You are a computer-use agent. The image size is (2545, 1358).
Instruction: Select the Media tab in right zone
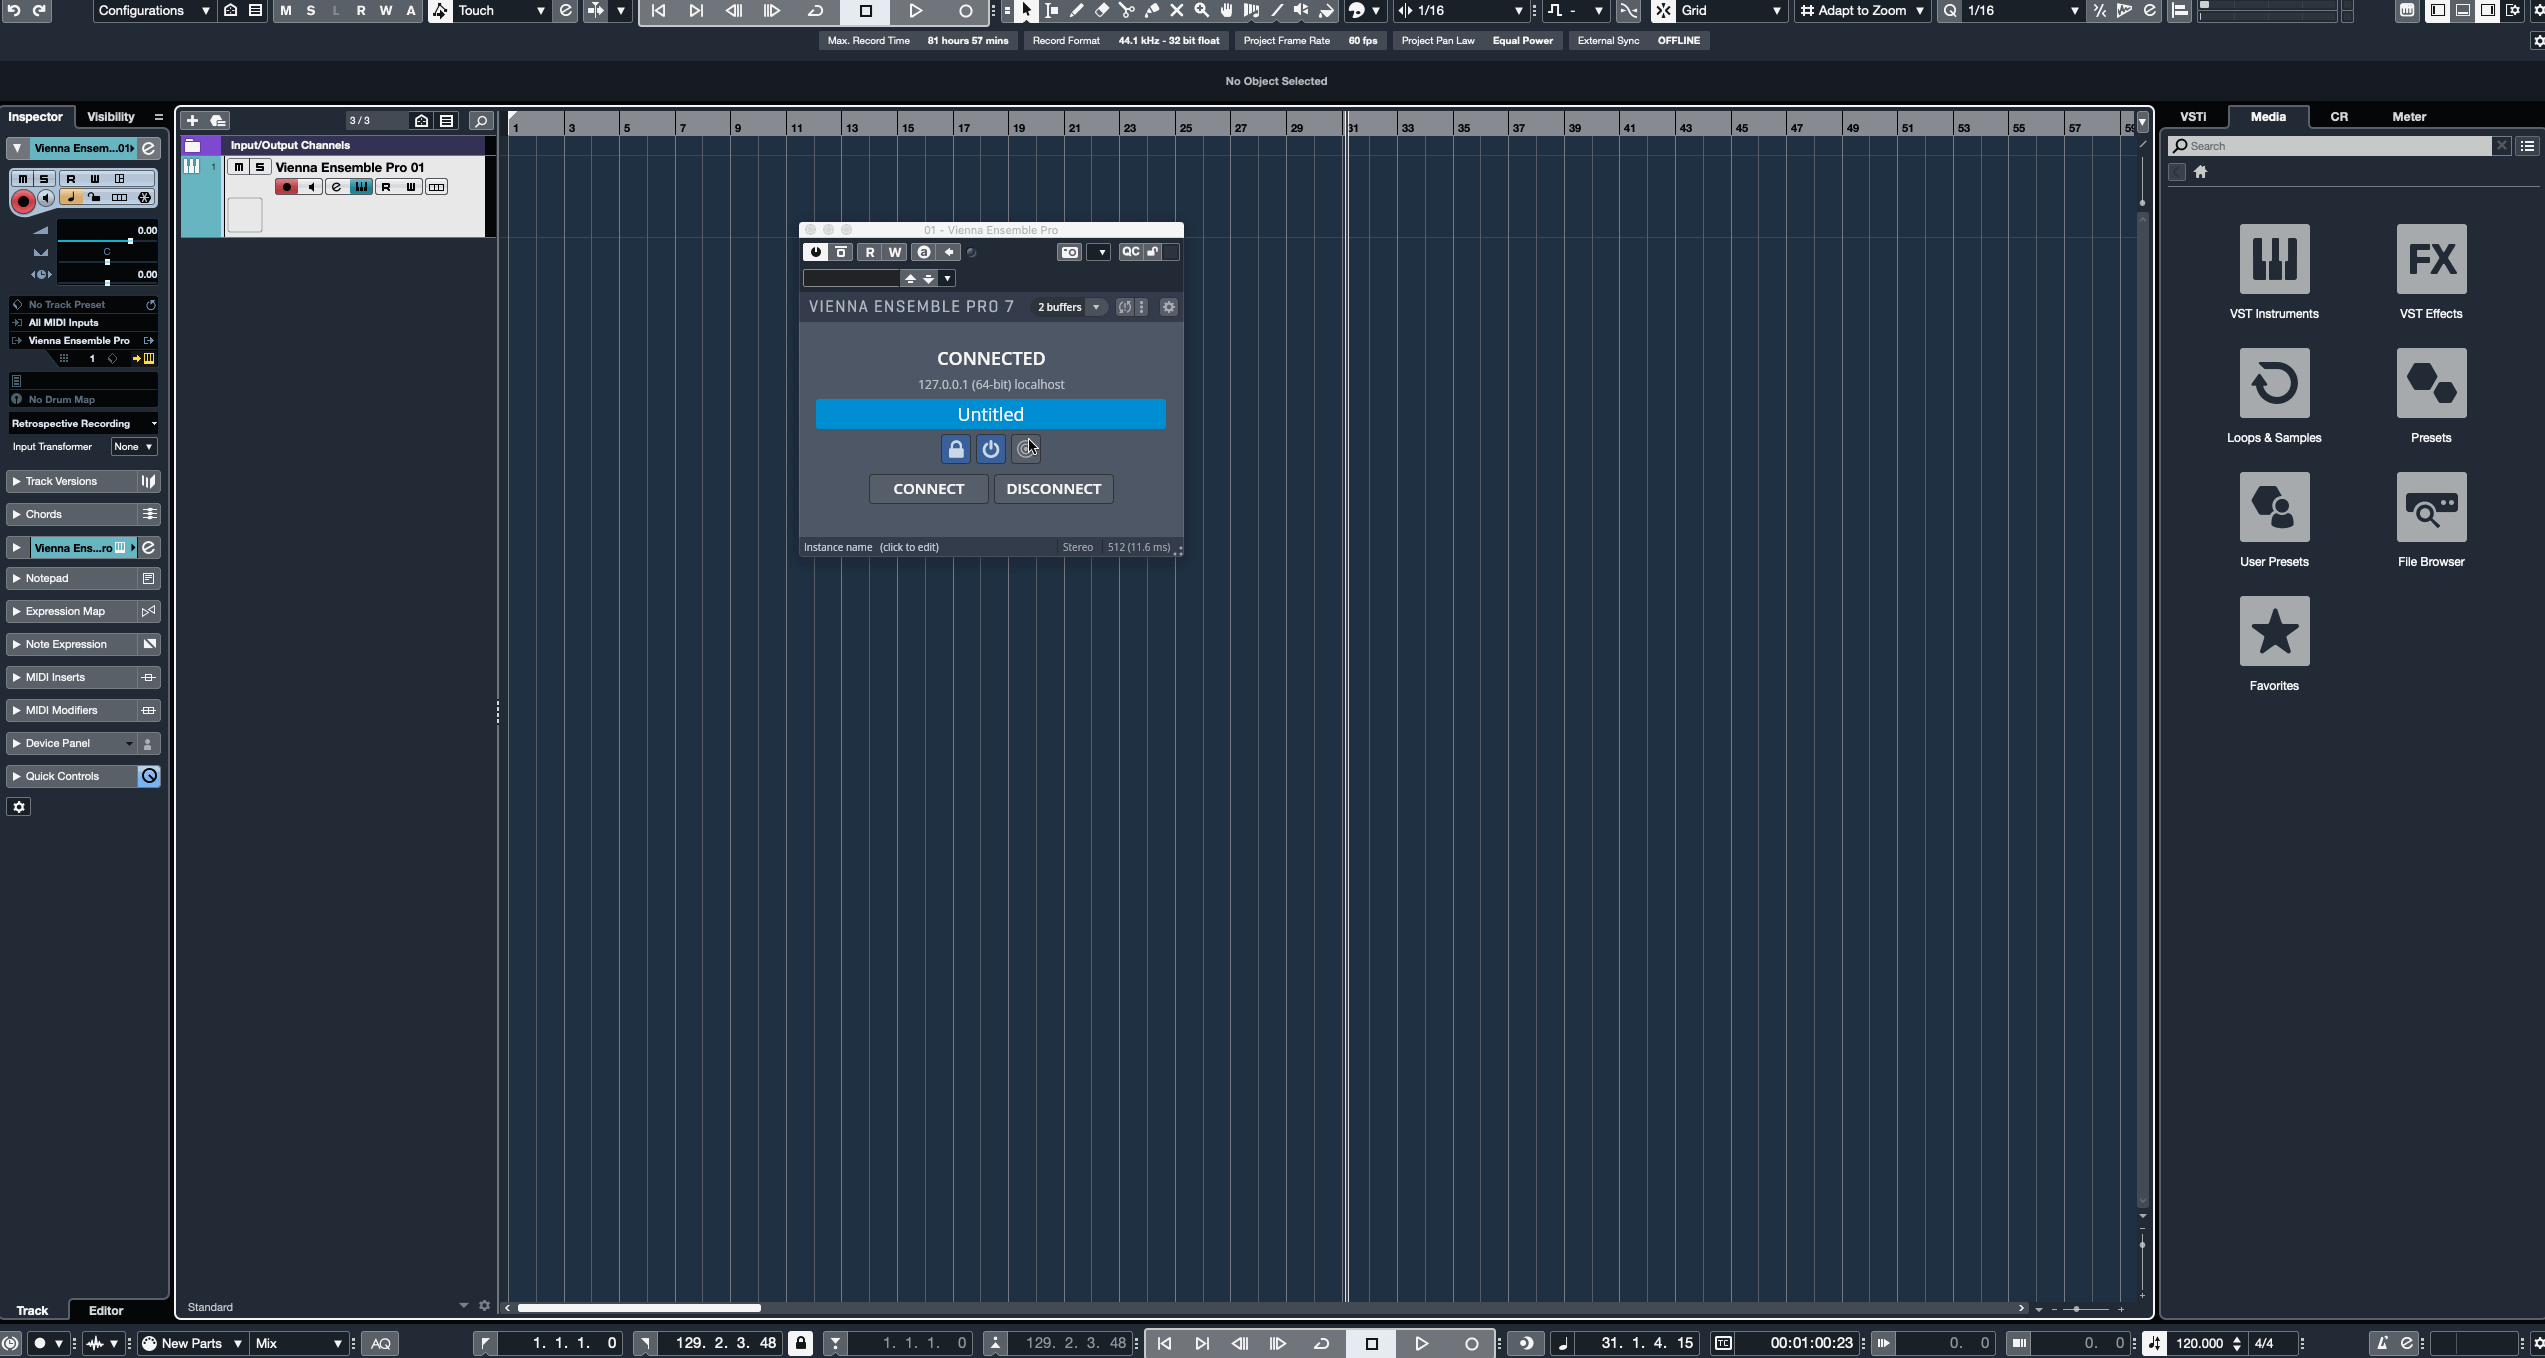2268,117
